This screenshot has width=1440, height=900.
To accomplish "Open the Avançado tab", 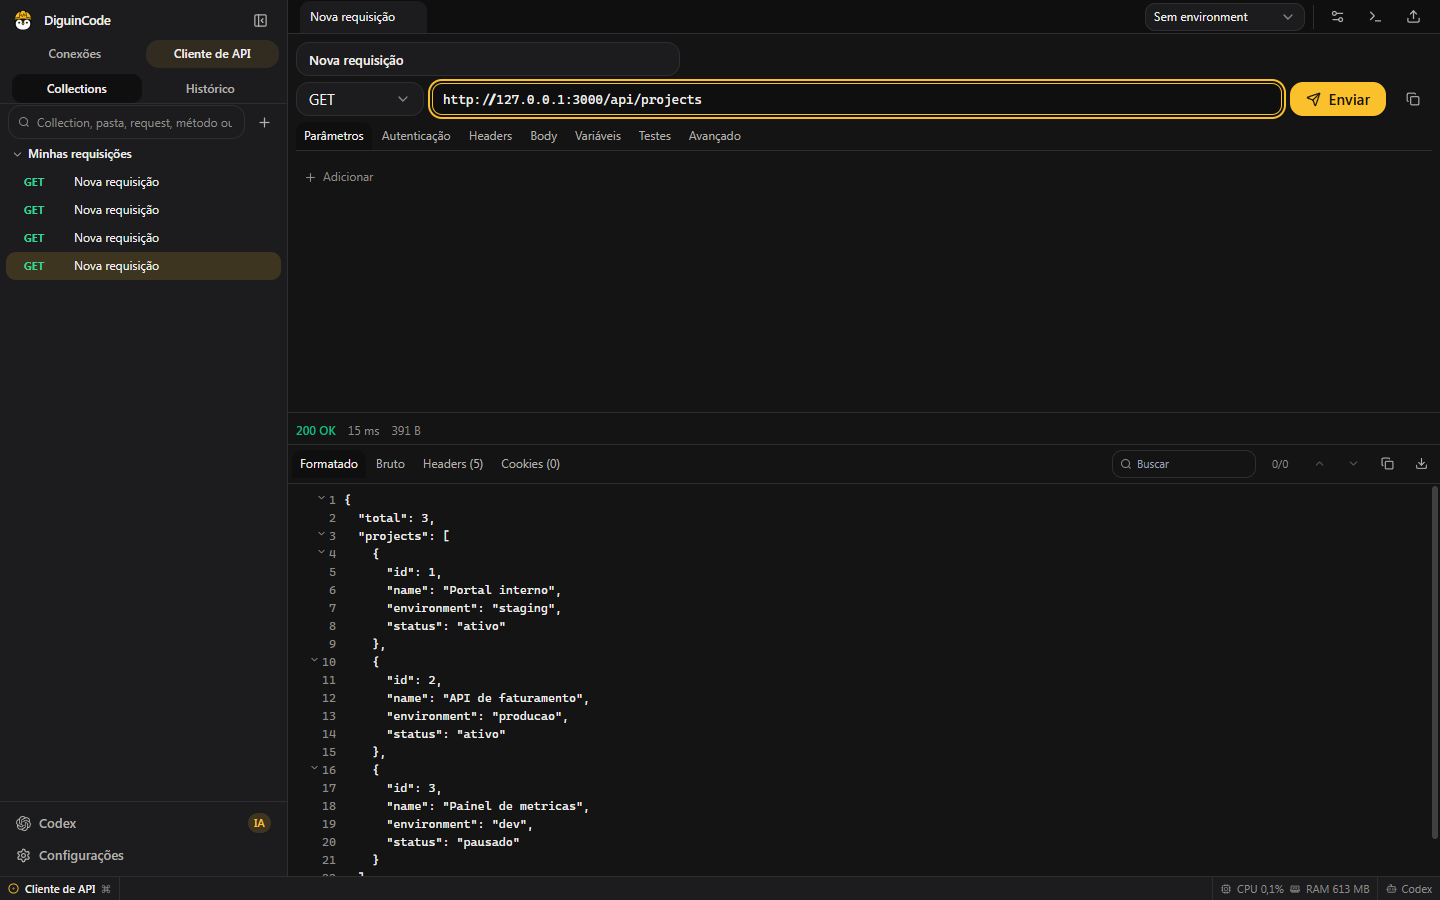I will (715, 136).
